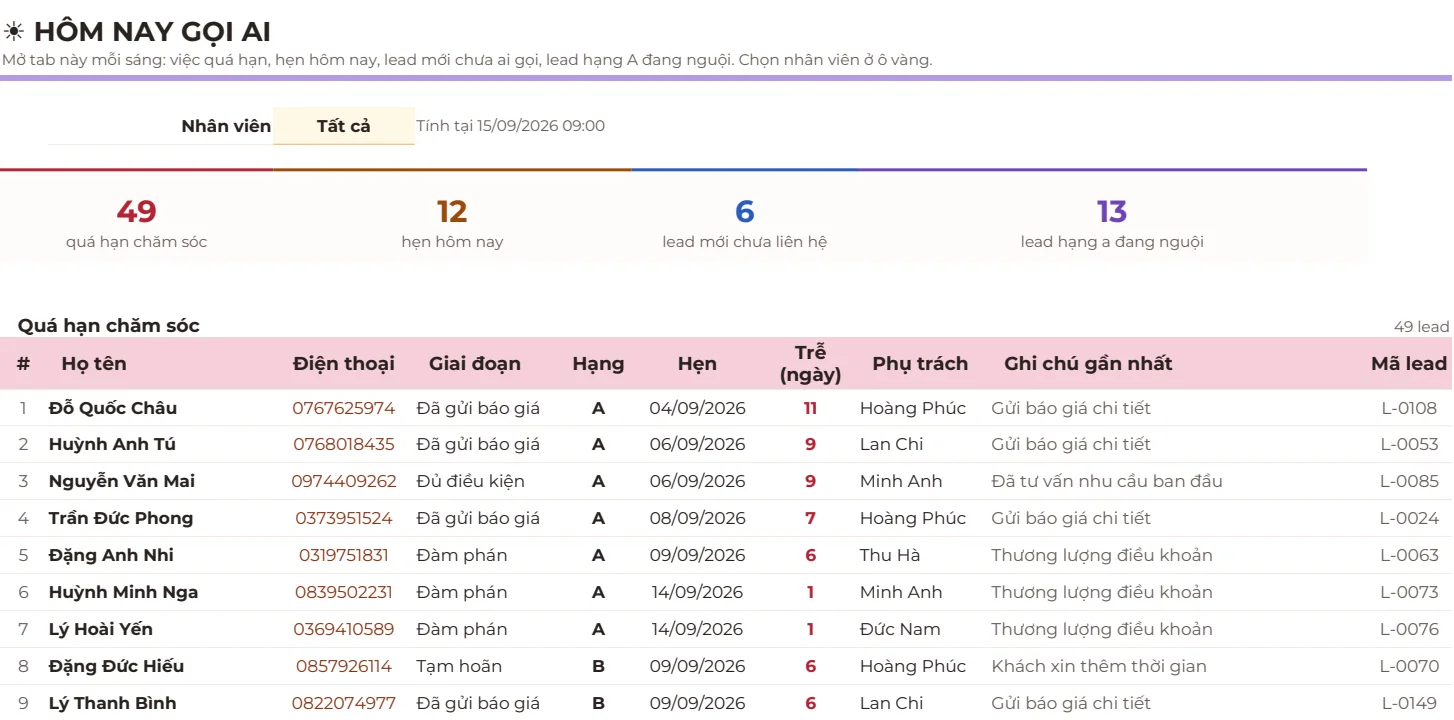The height and width of the screenshot is (720, 1454).
Task: Click the 'Họ tên' column header
Action: click(94, 364)
